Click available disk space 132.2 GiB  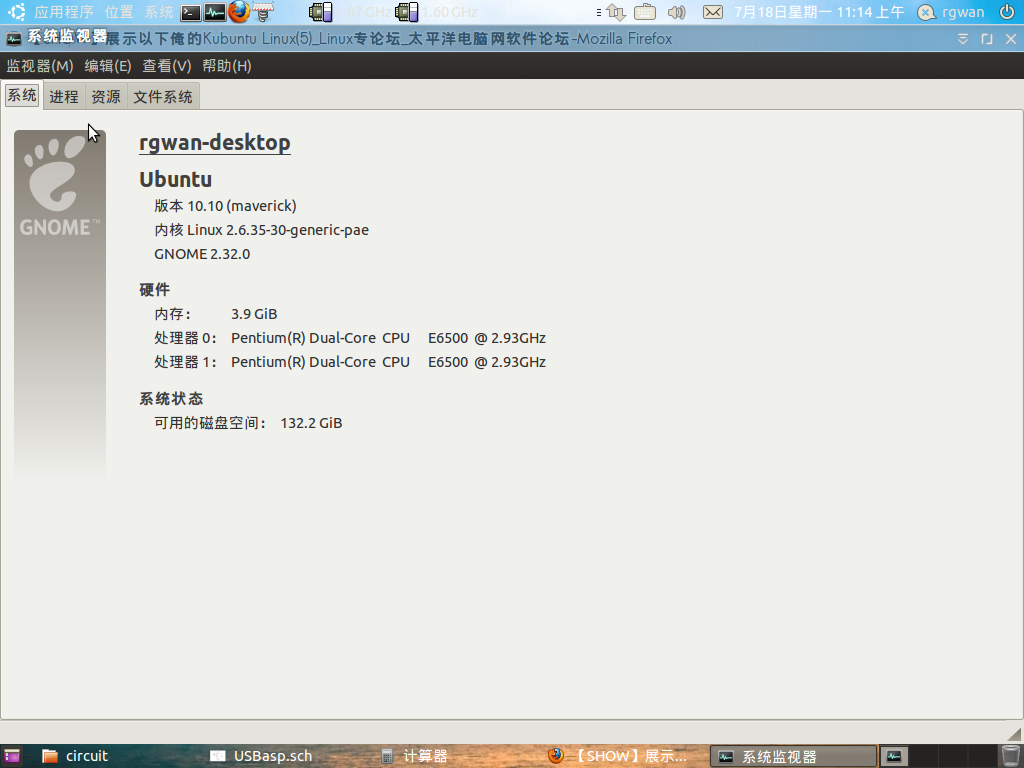pyautogui.click(x=312, y=423)
